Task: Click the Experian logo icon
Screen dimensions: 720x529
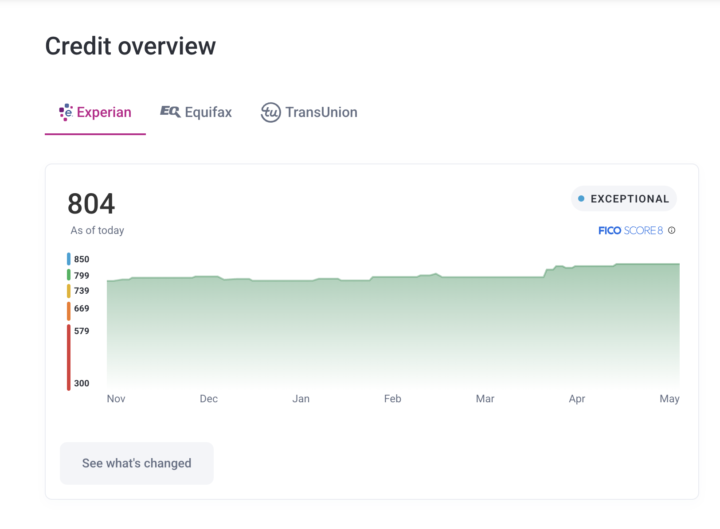Action: 66,112
